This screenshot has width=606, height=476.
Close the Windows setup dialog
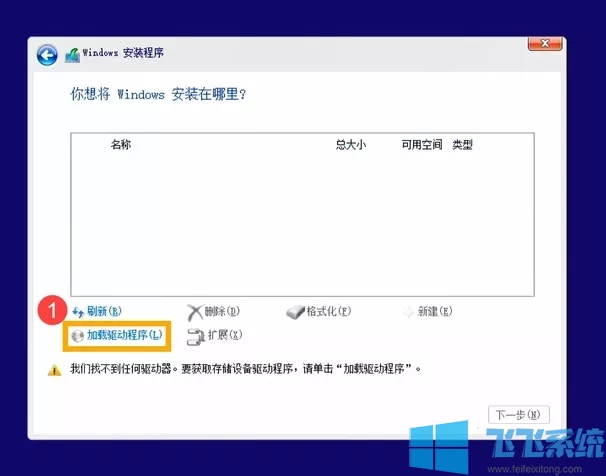click(545, 43)
